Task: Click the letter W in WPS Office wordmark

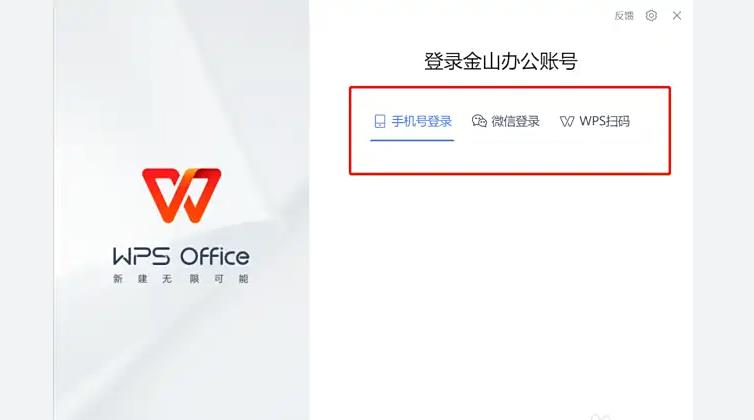Action: [122, 256]
